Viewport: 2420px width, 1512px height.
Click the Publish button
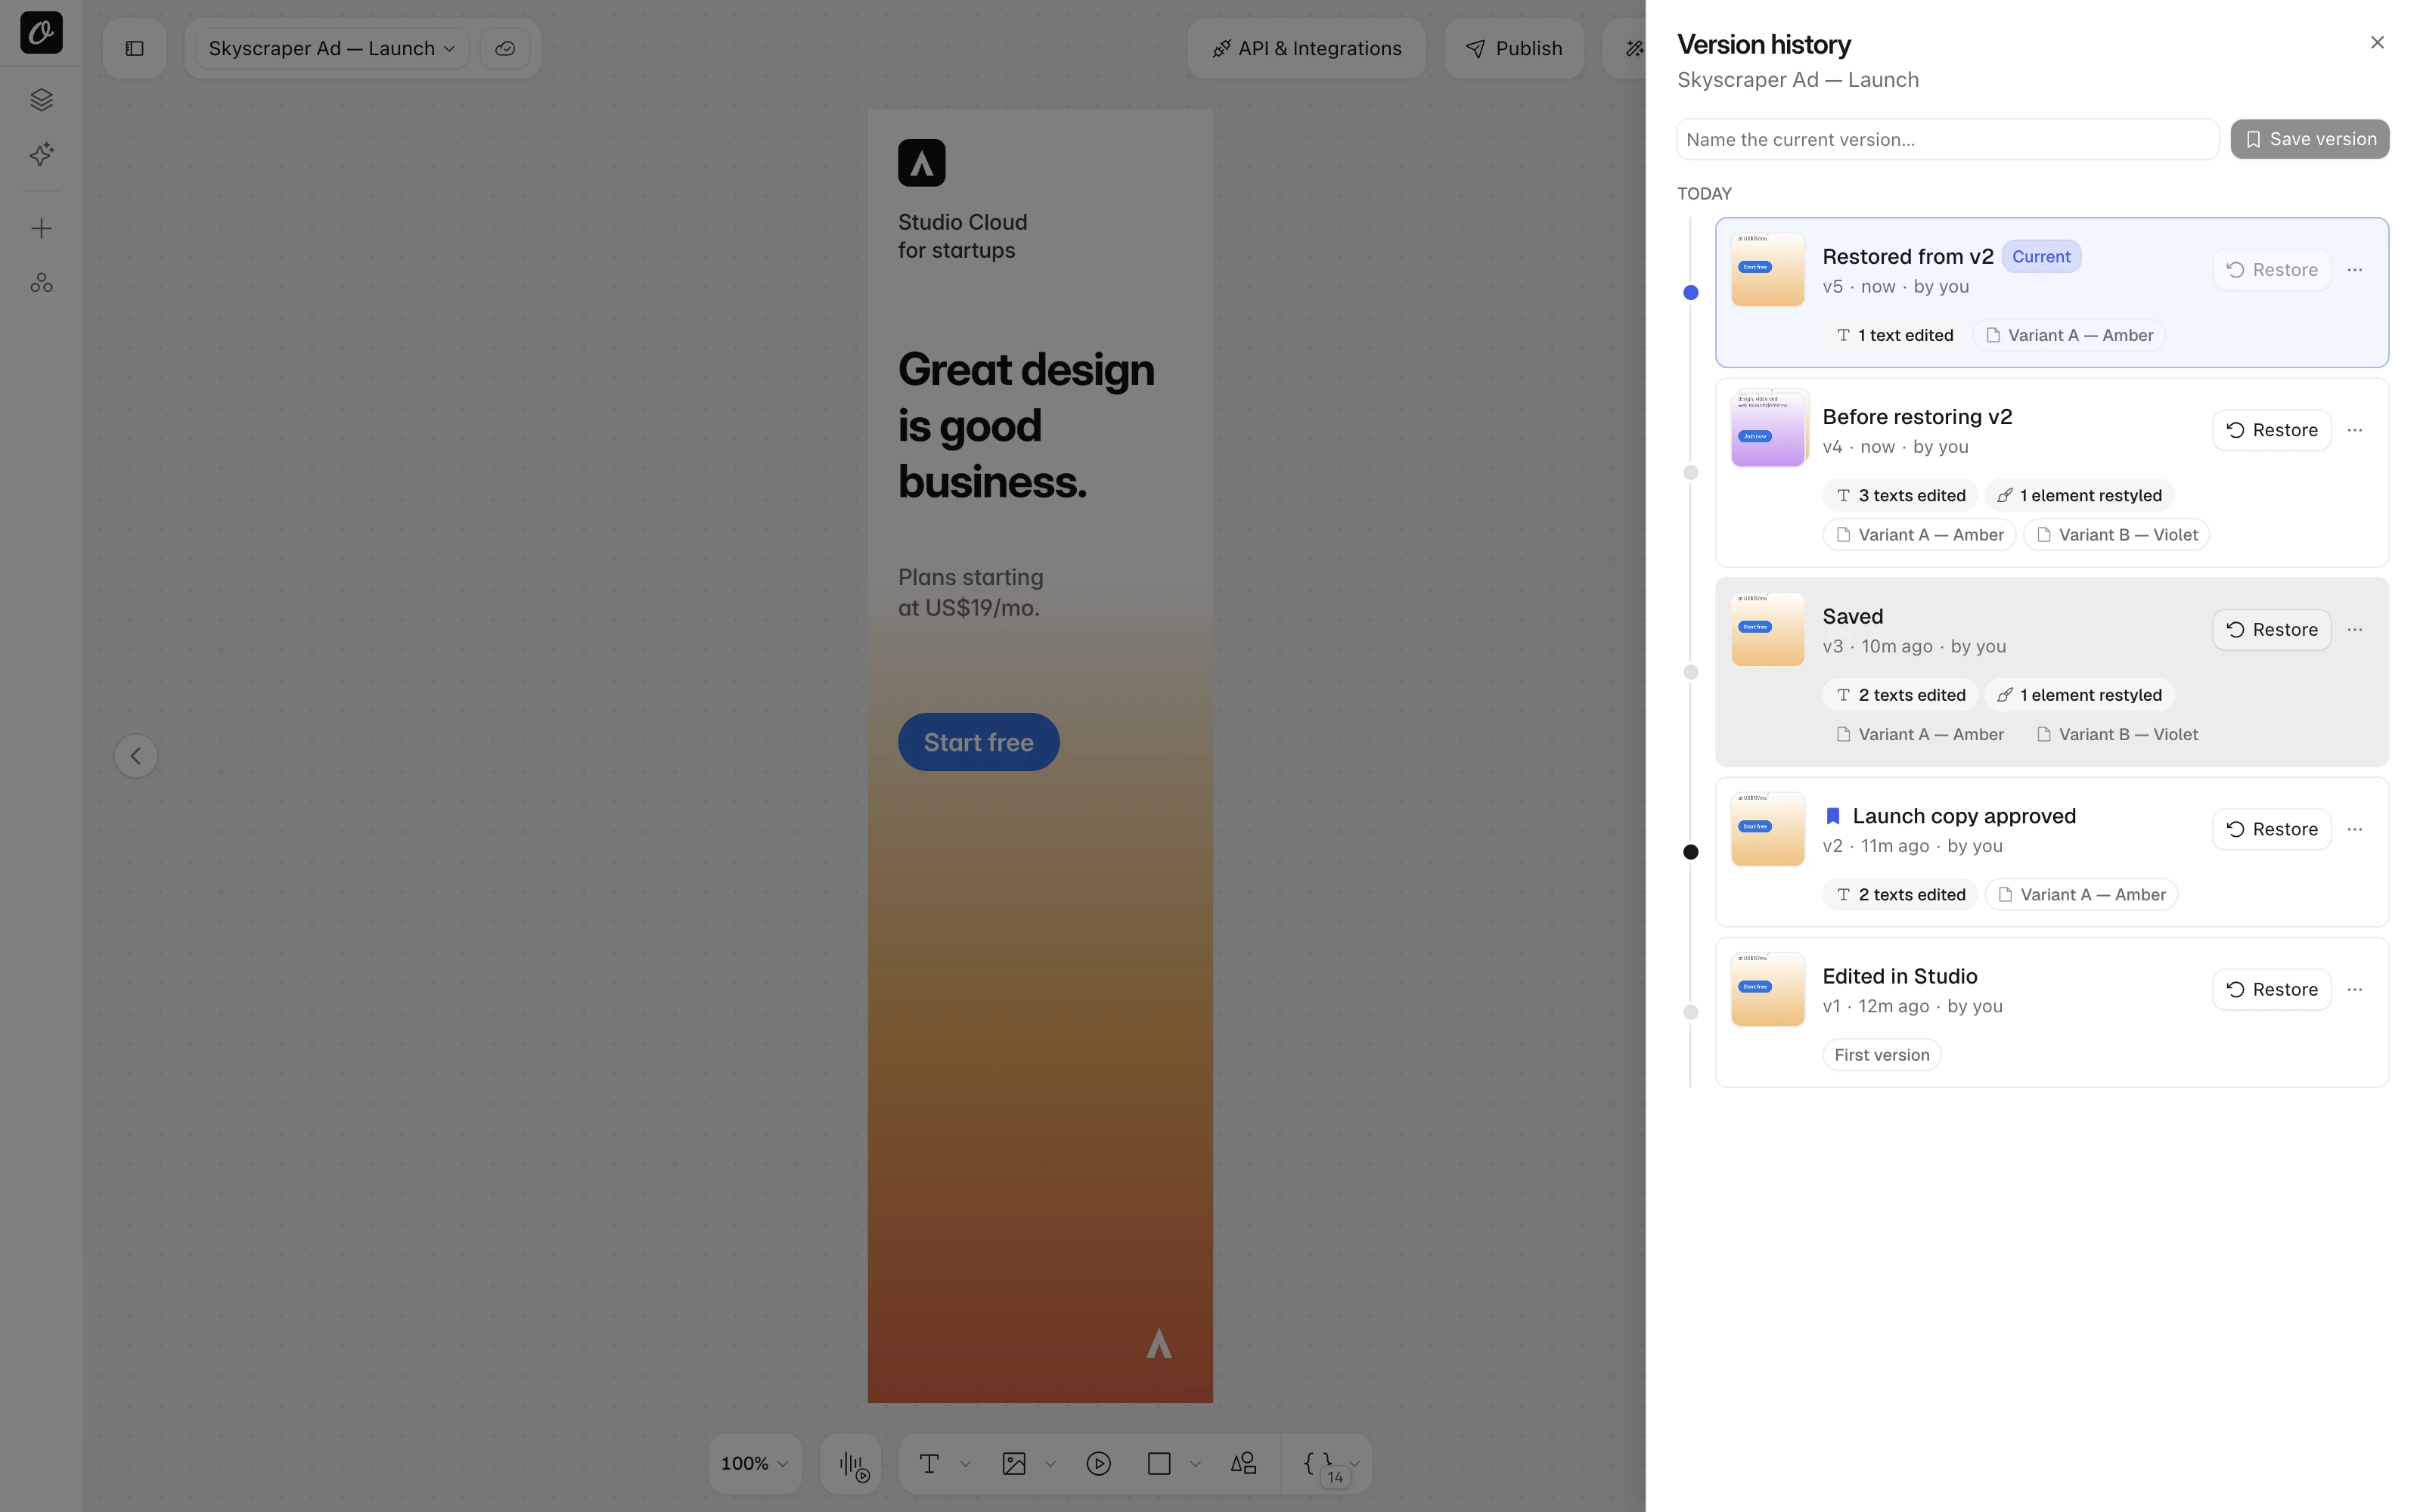tap(1514, 48)
